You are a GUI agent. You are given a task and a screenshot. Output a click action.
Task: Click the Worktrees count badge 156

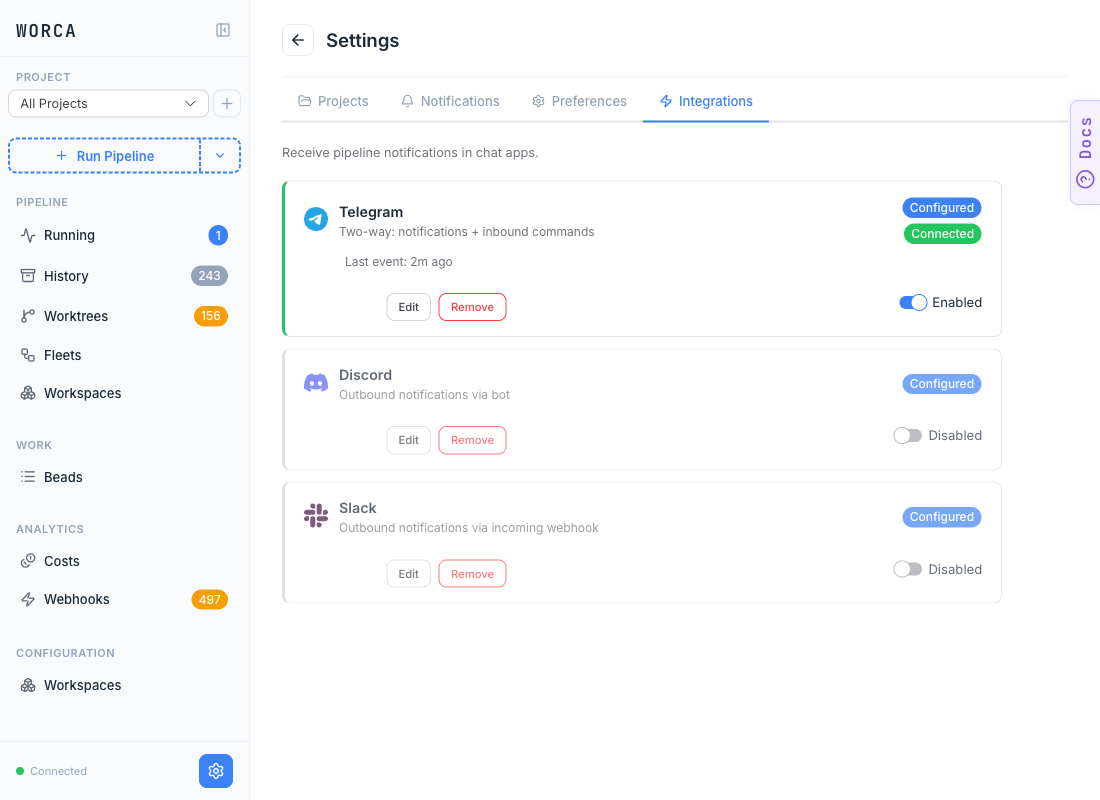[x=210, y=316]
